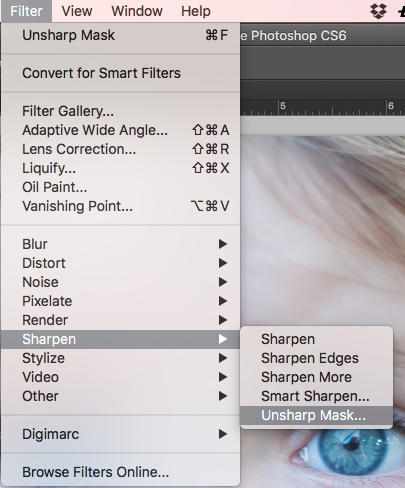Open the Help menu
Viewport: 405px width, 488px height.
(x=196, y=11)
